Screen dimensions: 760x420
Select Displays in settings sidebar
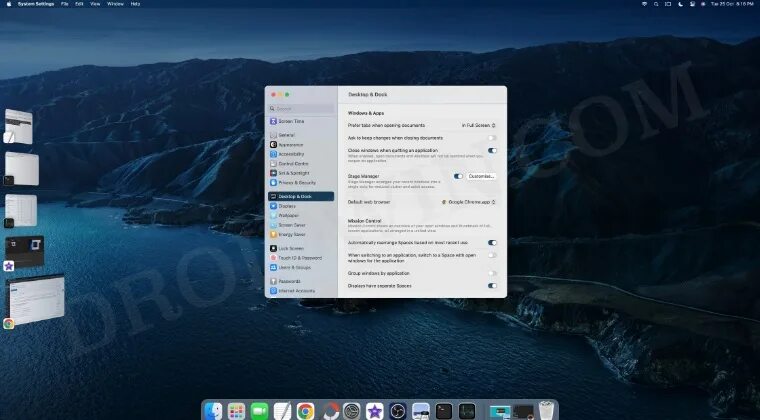coord(301,206)
